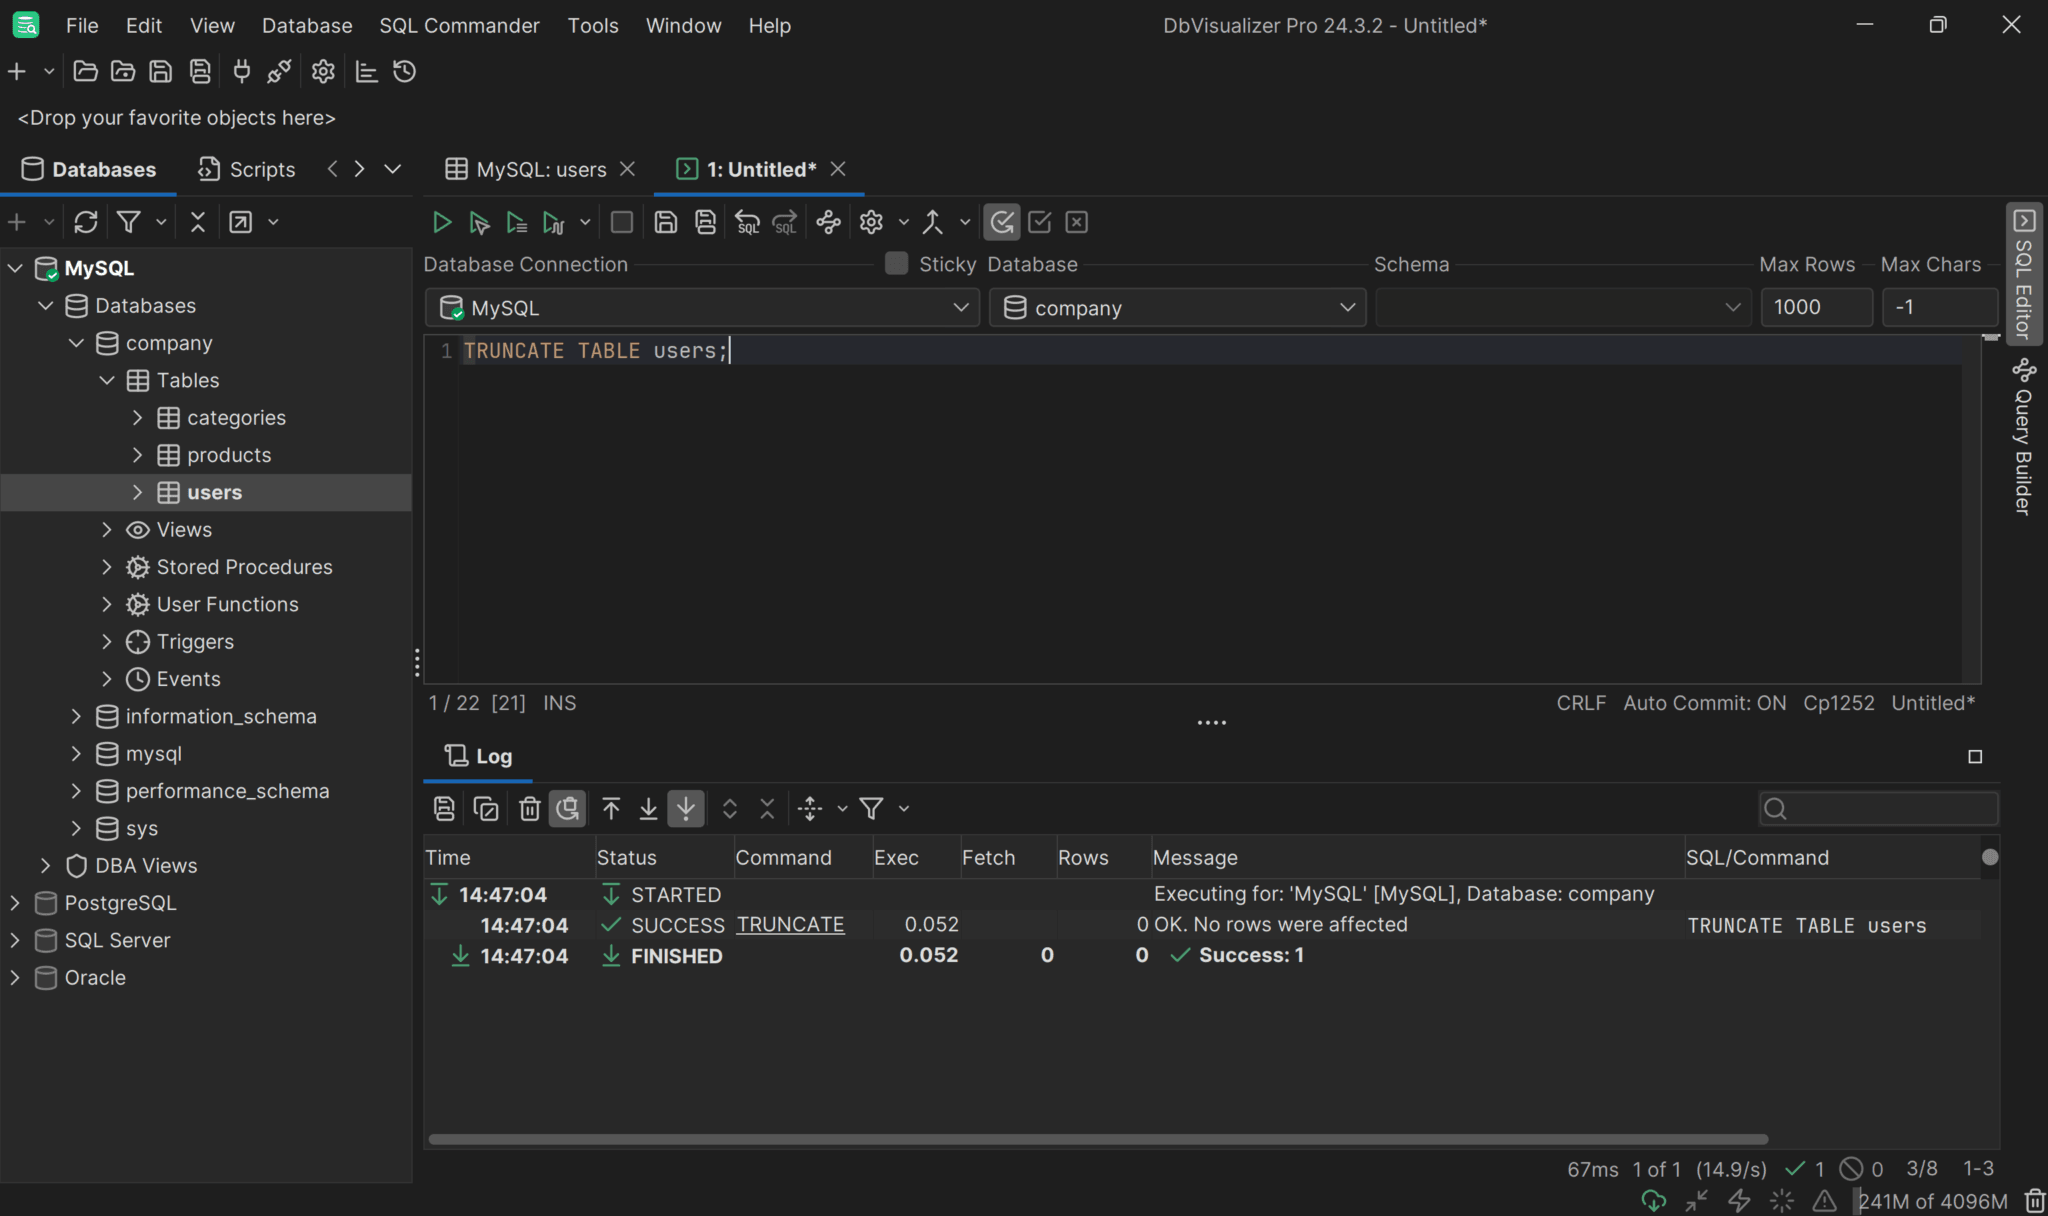The image size is (2048, 1216).
Task: Click the copy icon in the Log toolbar
Action: (x=486, y=808)
